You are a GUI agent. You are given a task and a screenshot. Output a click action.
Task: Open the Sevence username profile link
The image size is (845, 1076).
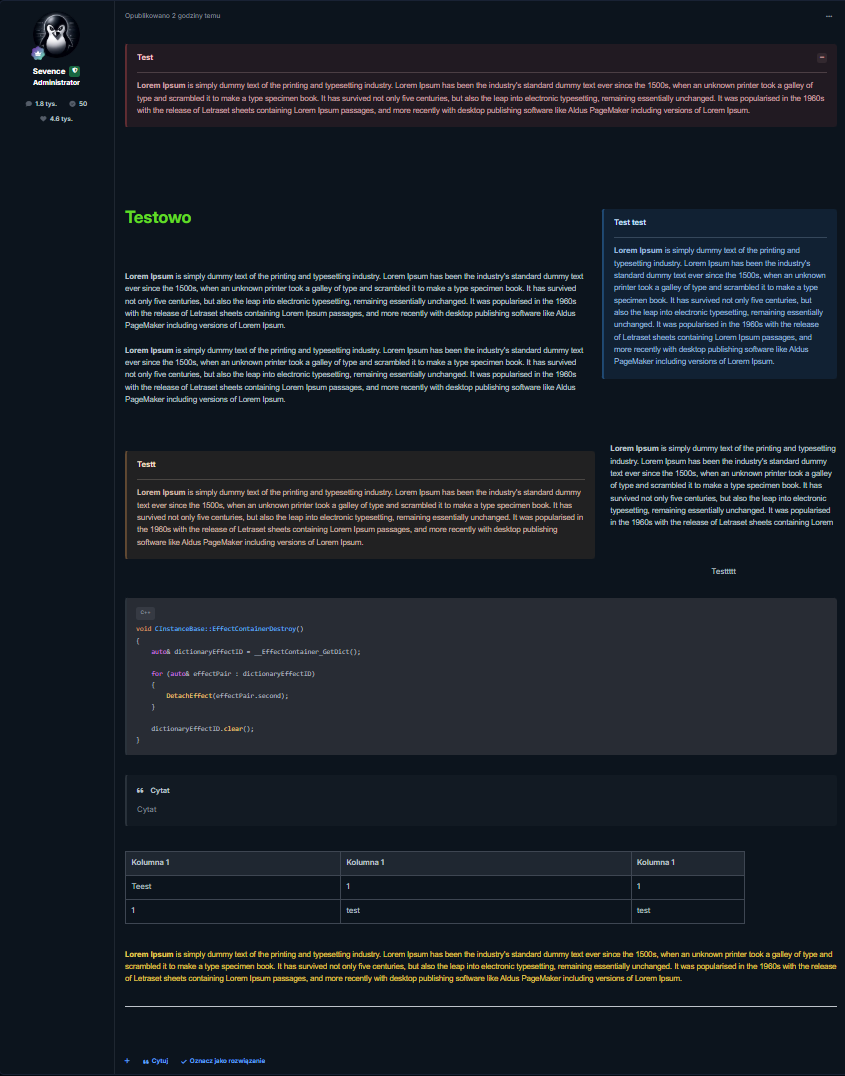pos(49,72)
